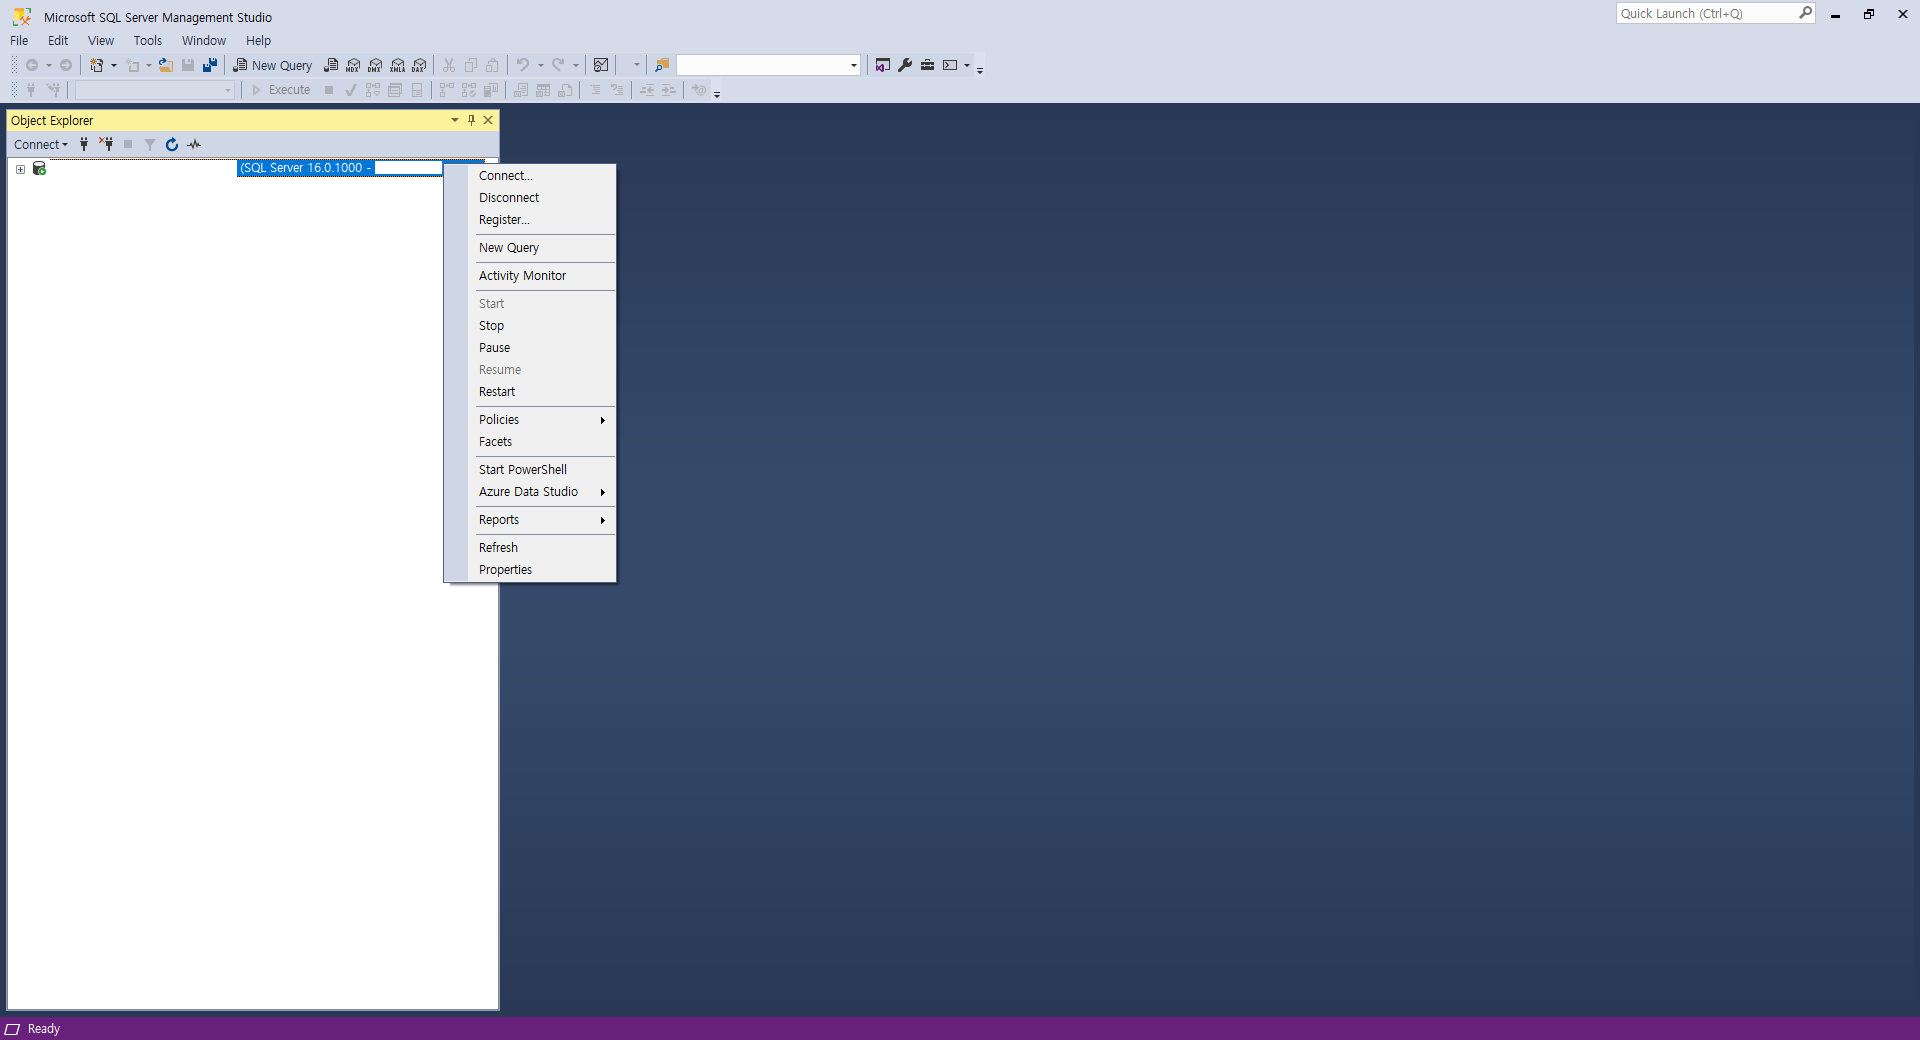This screenshot has height=1040, width=1920.
Task: Open the SQL editor toolbar overflow options arrow
Action: click(717, 93)
